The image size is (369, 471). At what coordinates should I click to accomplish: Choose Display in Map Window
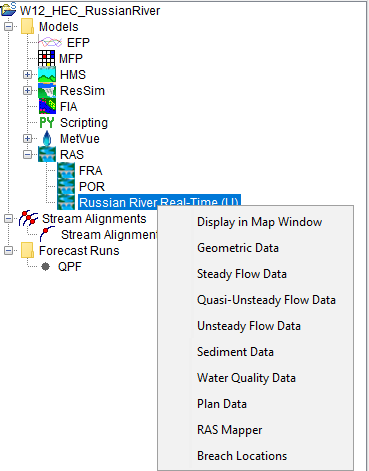coord(259,222)
